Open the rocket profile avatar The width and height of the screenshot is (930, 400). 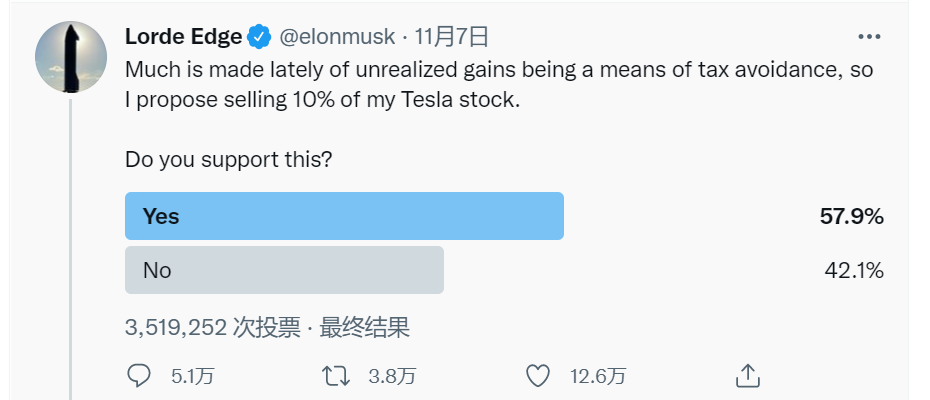71,58
